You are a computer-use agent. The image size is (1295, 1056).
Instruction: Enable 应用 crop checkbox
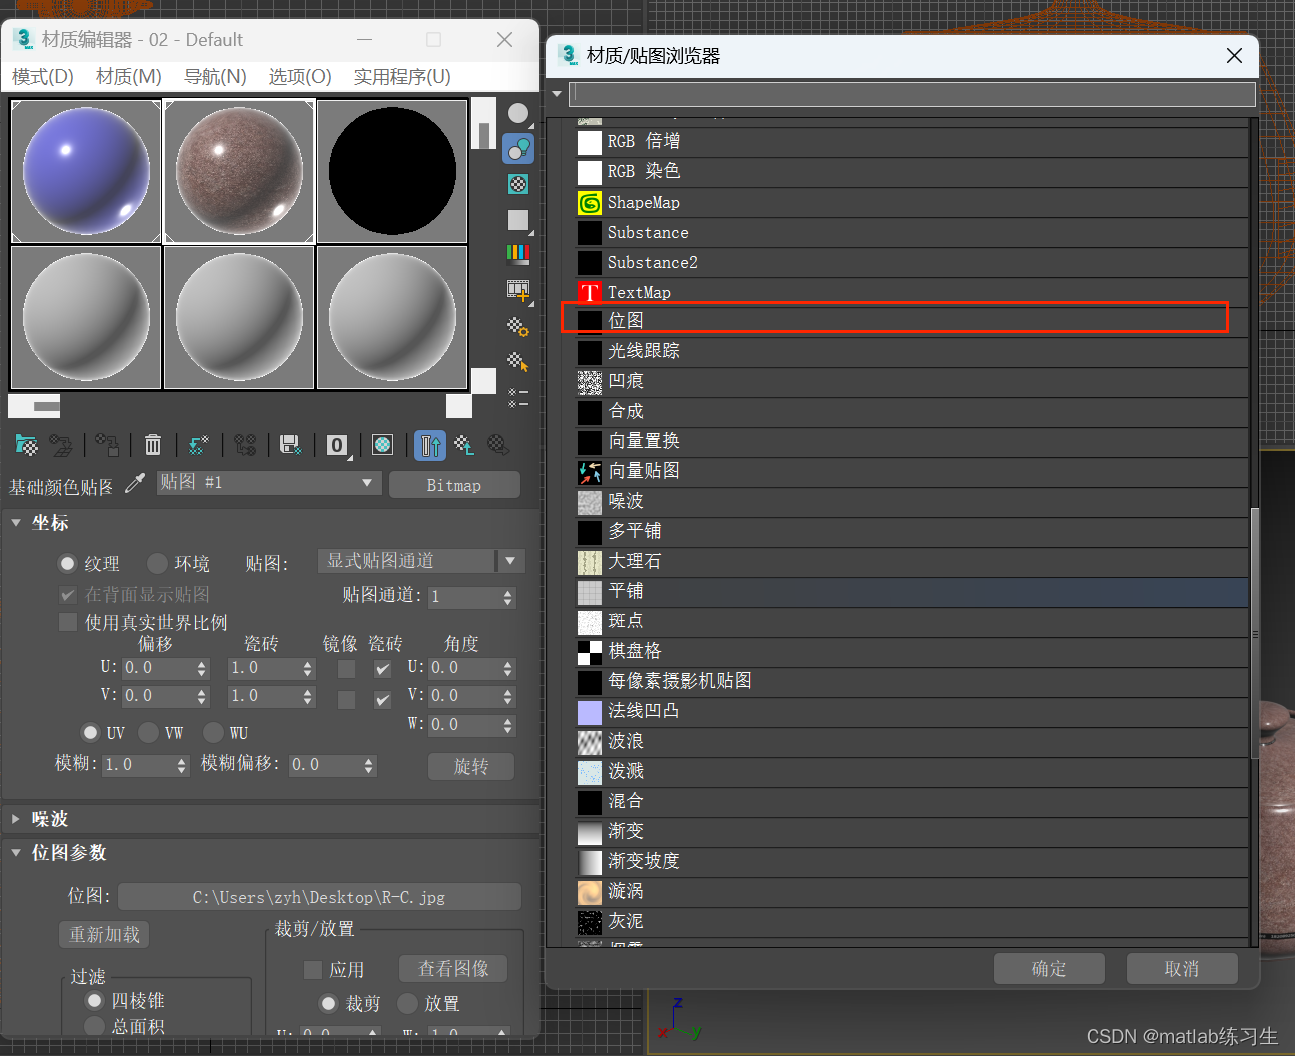[x=312, y=969]
